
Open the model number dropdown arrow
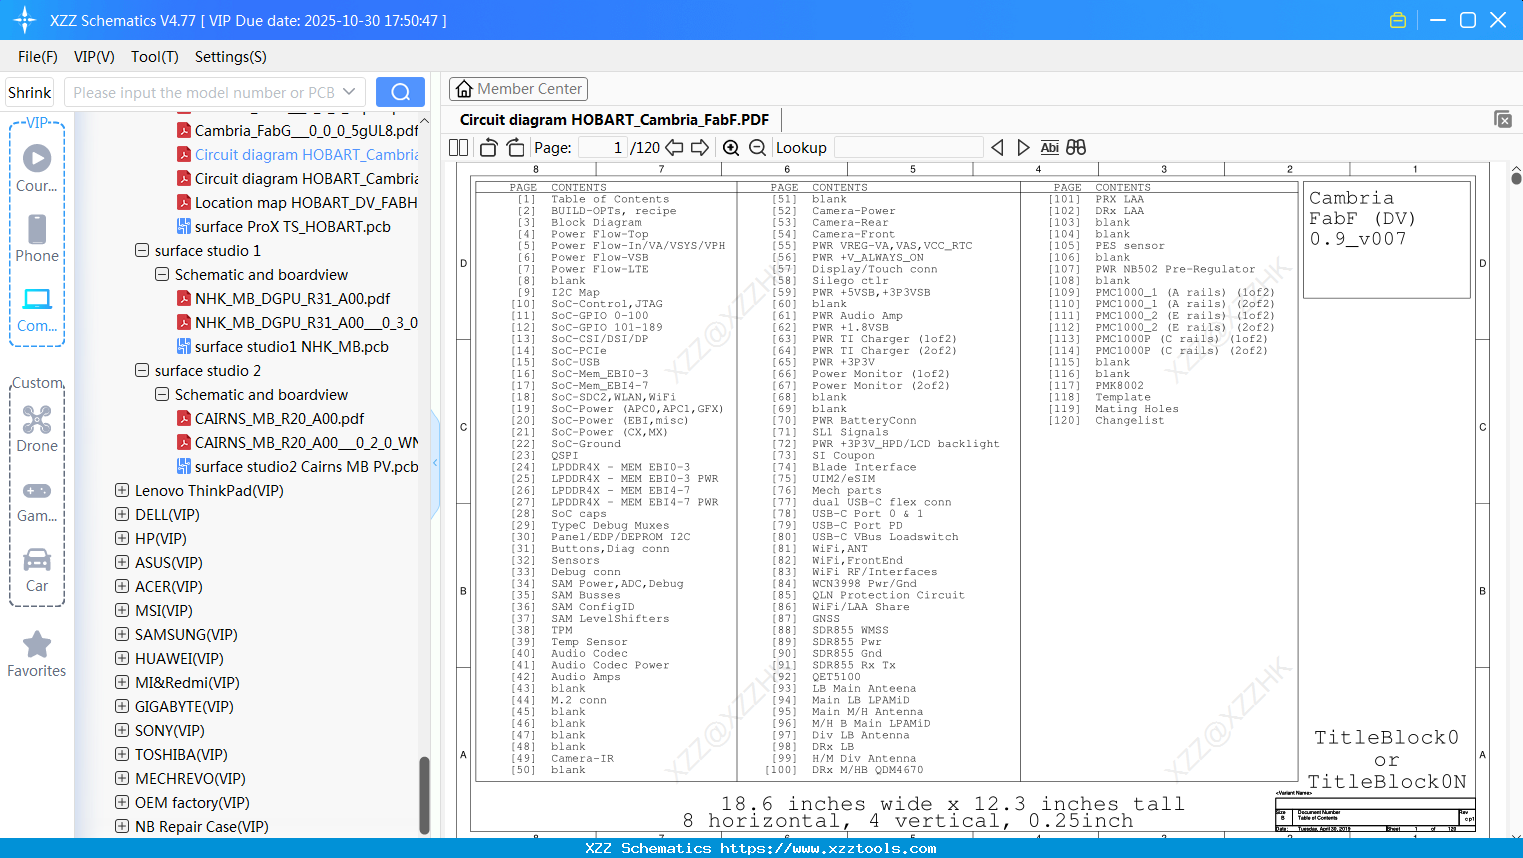(349, 92)
